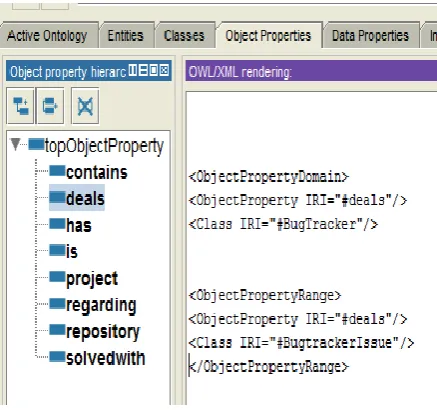This screenshot has height=410, width=437.
Task: Open the Classes tab
Action: [x=184, y=36]
